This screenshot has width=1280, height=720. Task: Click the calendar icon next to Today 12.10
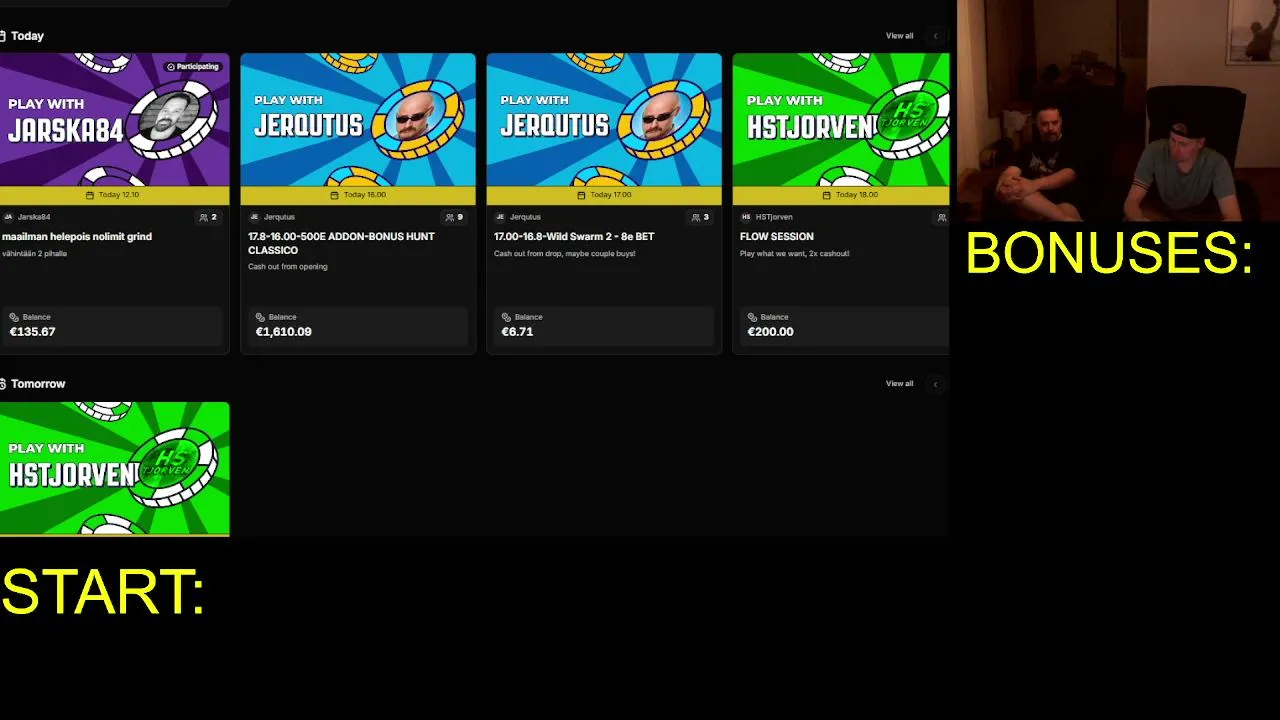[x=90, y=195]
